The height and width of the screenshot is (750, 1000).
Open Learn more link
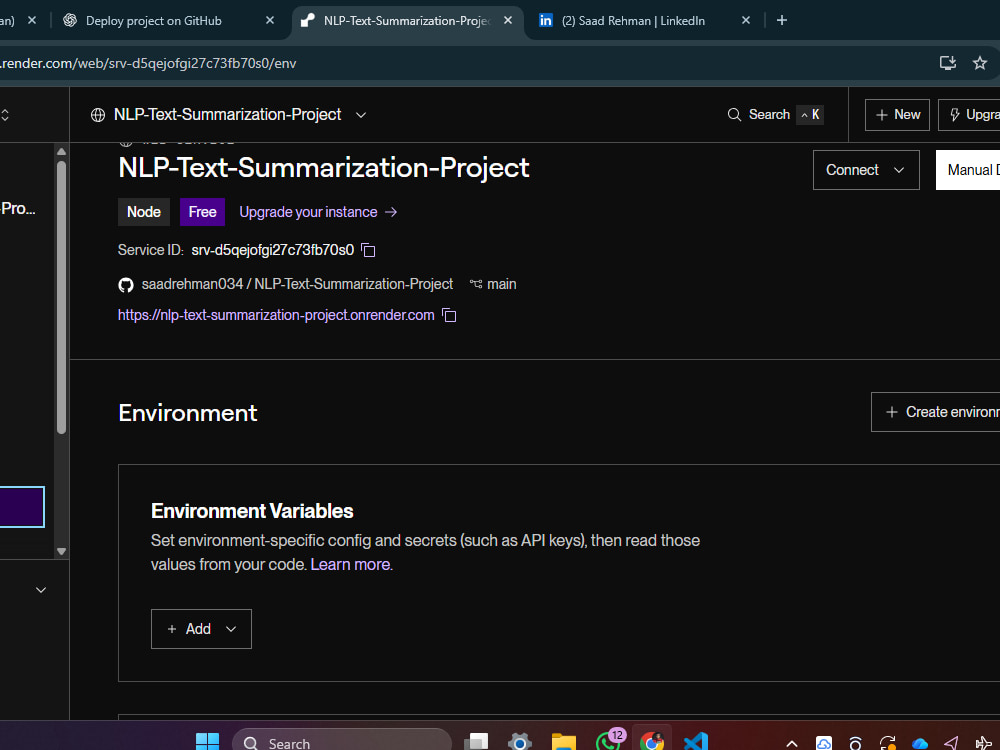[x=350, y=564]
